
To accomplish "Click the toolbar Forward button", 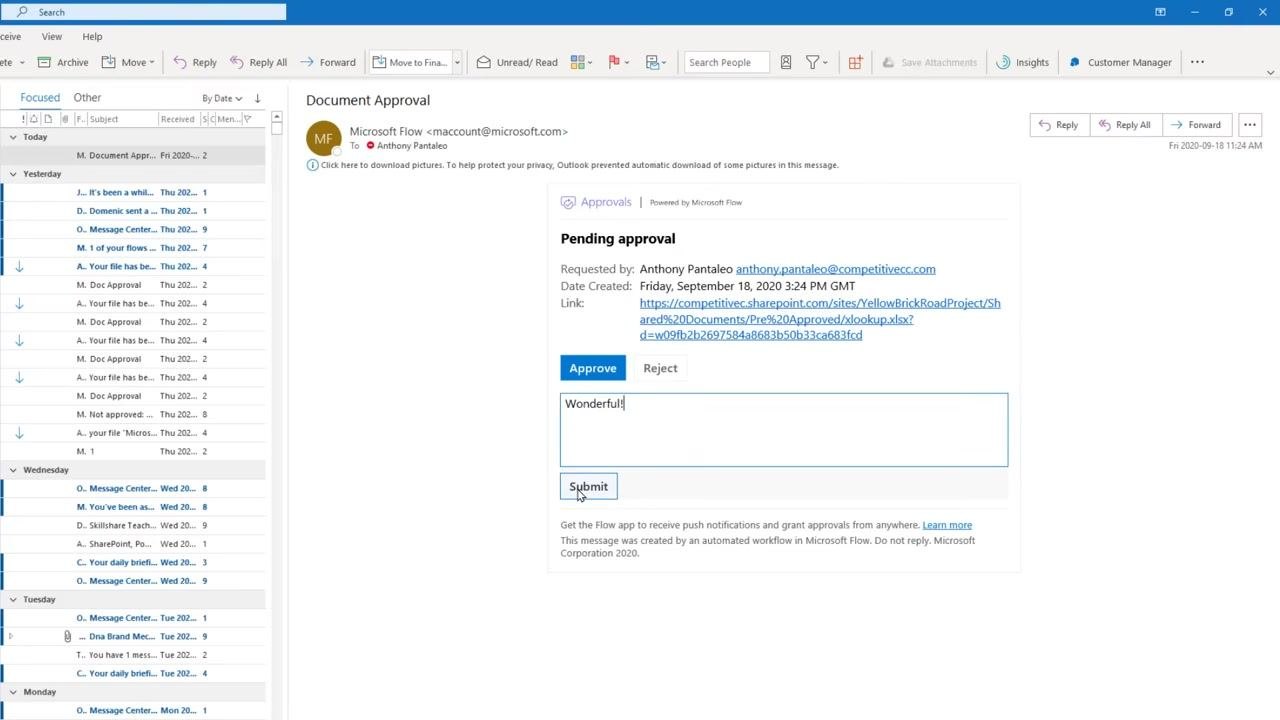I will click(328, 62).
